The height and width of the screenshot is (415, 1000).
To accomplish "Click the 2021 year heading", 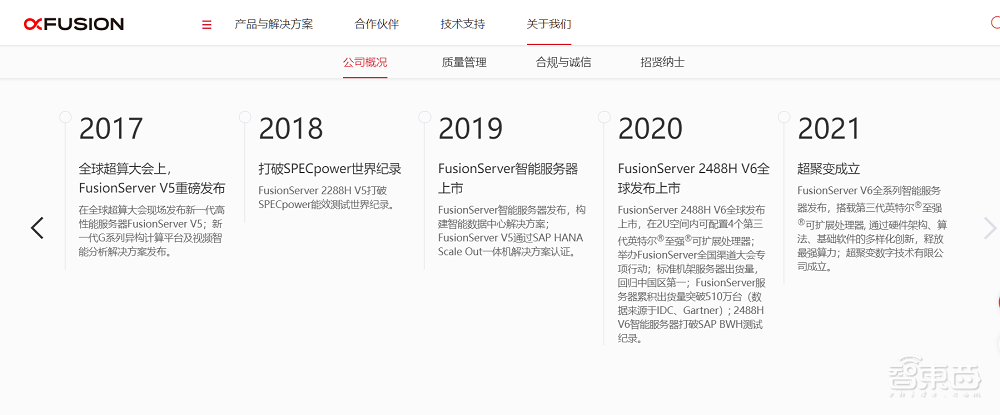I will pyautogui.click(x=829, y=129).
